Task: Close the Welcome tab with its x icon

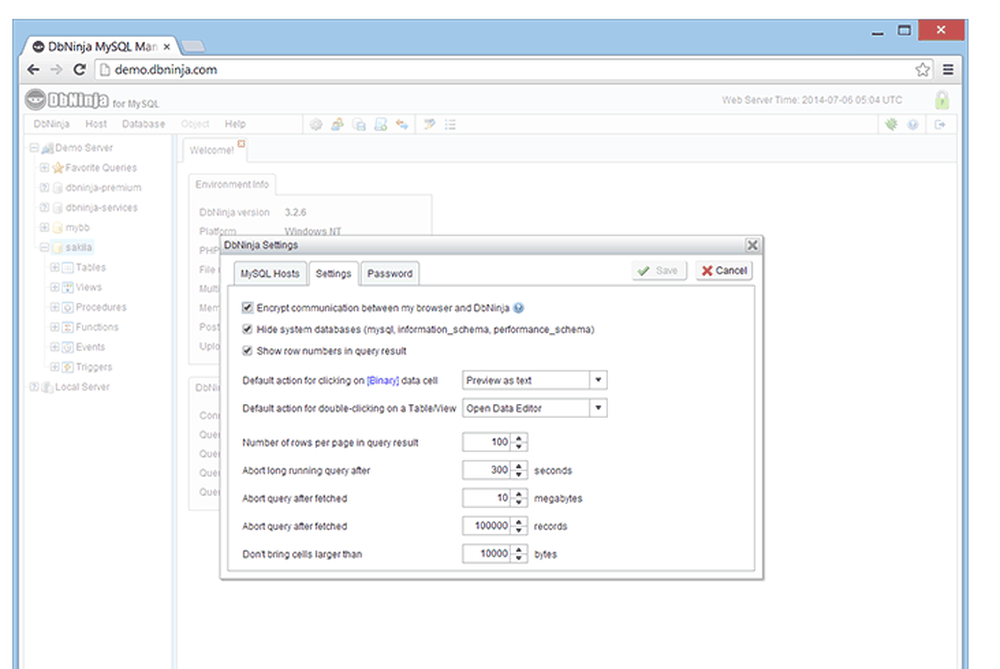Action: point(241,144)
